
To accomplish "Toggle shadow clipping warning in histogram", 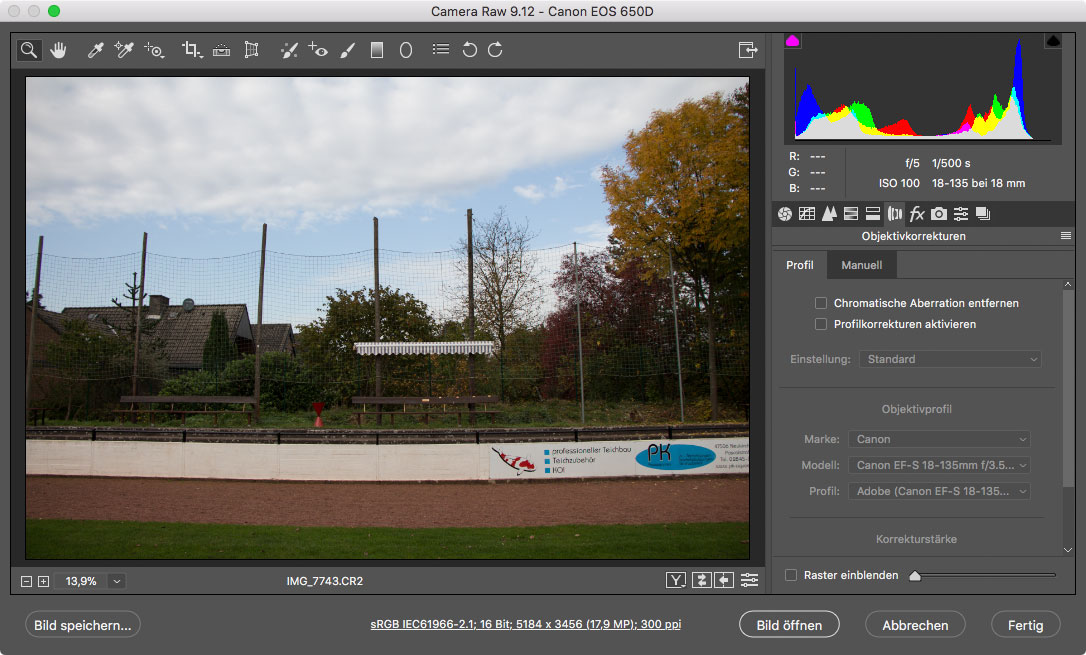I will [792, 41].
